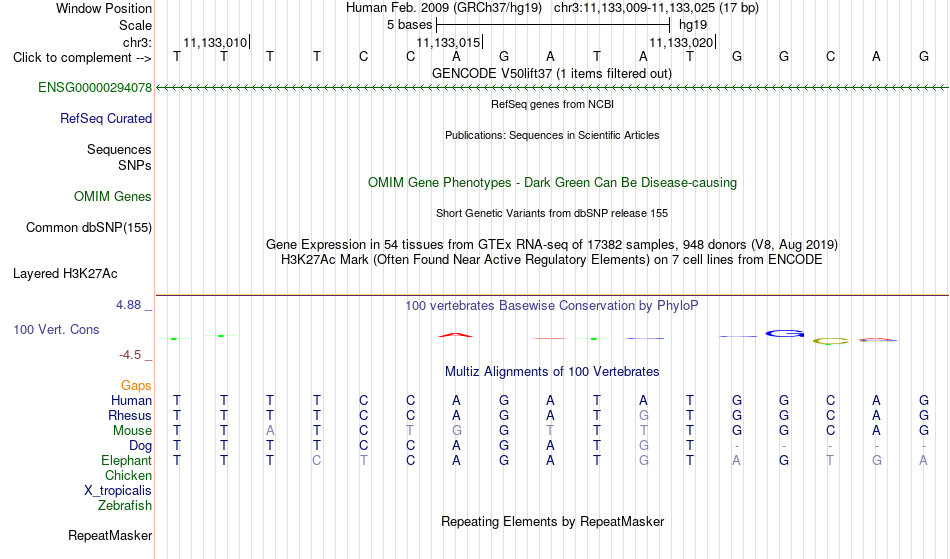Click the Zebrafish alignment row label
The height and width of the screenshot is (559, 950).
125,506
